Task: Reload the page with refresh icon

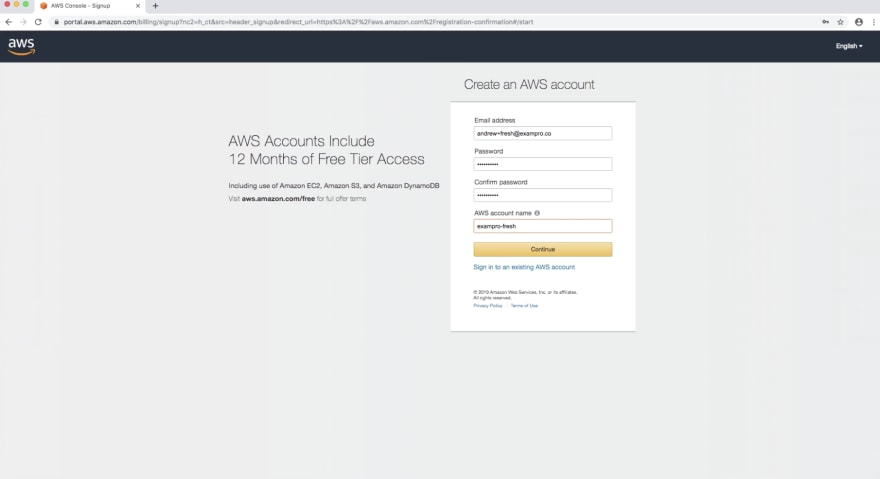Action: click(x=38, y=22)
